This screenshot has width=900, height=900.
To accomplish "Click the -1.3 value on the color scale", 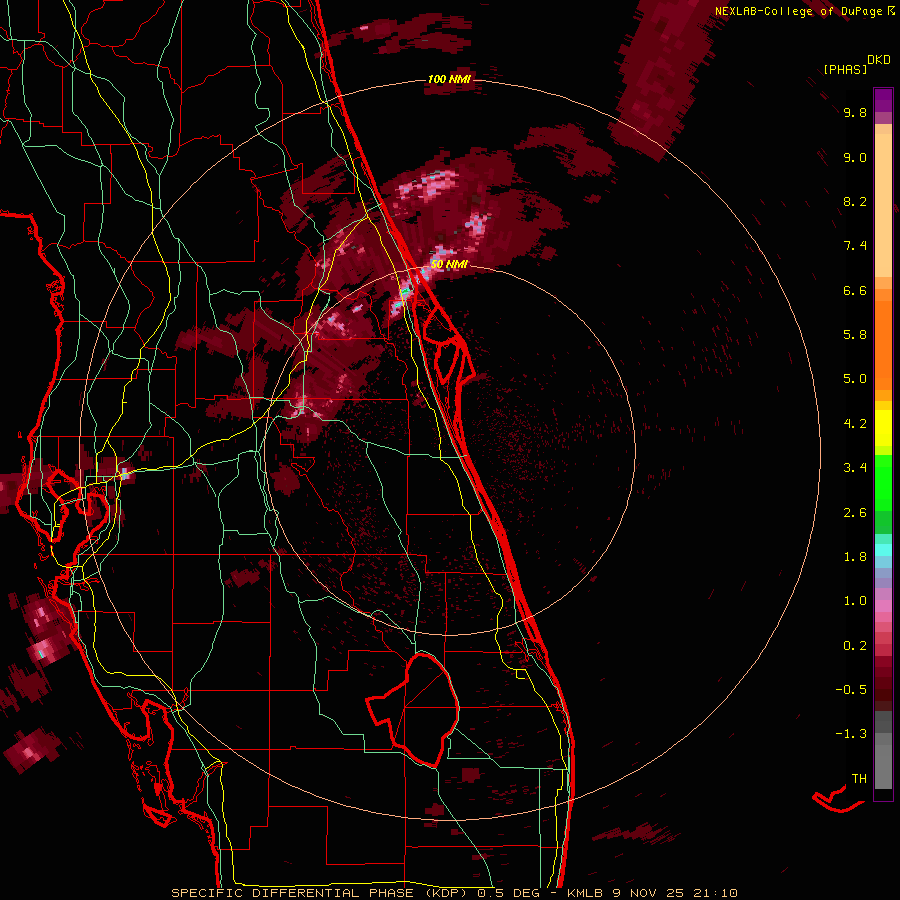I will 851,734.
